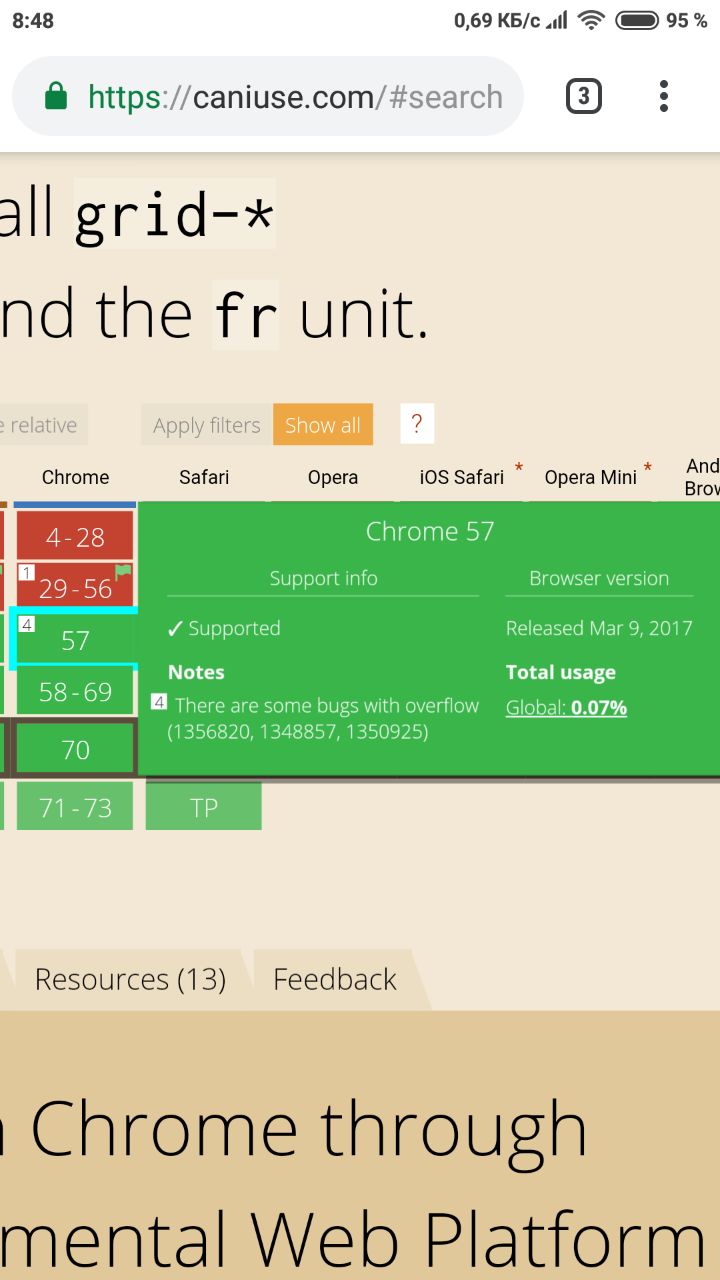The width and height of the screenshot is (720, 1280).
Task: Tap the cellular signal icon in status bar
Action: 557,20
